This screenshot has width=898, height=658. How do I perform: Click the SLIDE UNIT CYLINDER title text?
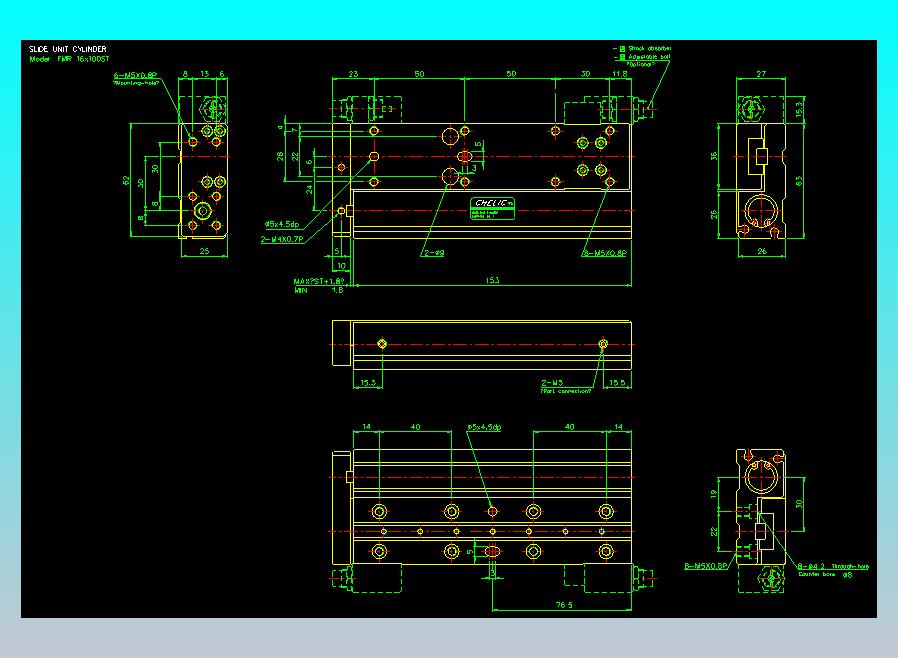[68, 49]
